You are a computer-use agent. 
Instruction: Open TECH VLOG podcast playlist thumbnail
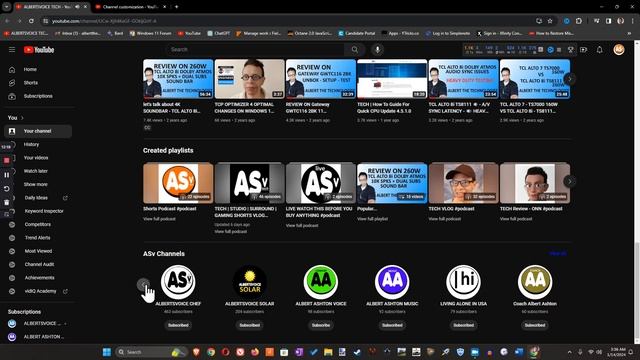(463, 183)
